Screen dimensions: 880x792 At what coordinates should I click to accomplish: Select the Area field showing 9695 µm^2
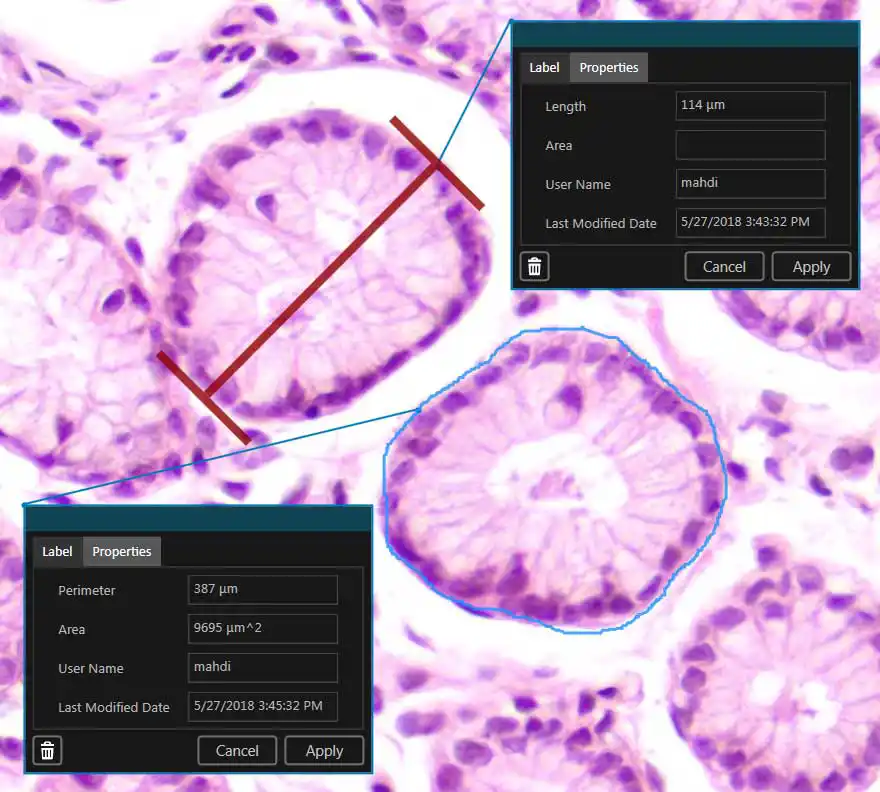[262, 629]
